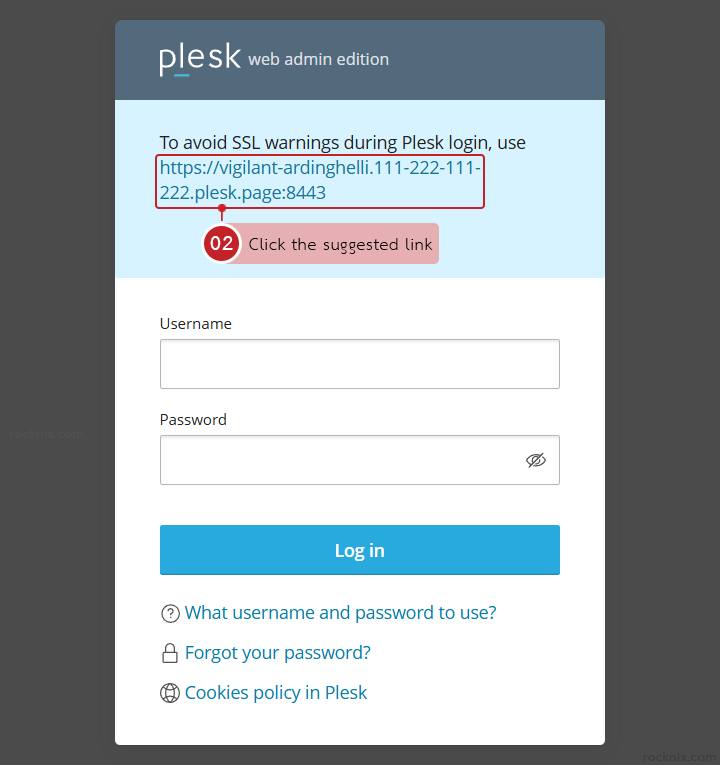Click the "To avoid SSL warnings" notice text

[342, 143]
